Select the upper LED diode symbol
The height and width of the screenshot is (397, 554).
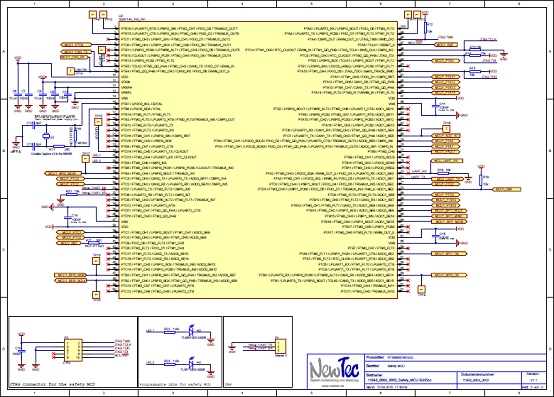[x=191, y=330]
